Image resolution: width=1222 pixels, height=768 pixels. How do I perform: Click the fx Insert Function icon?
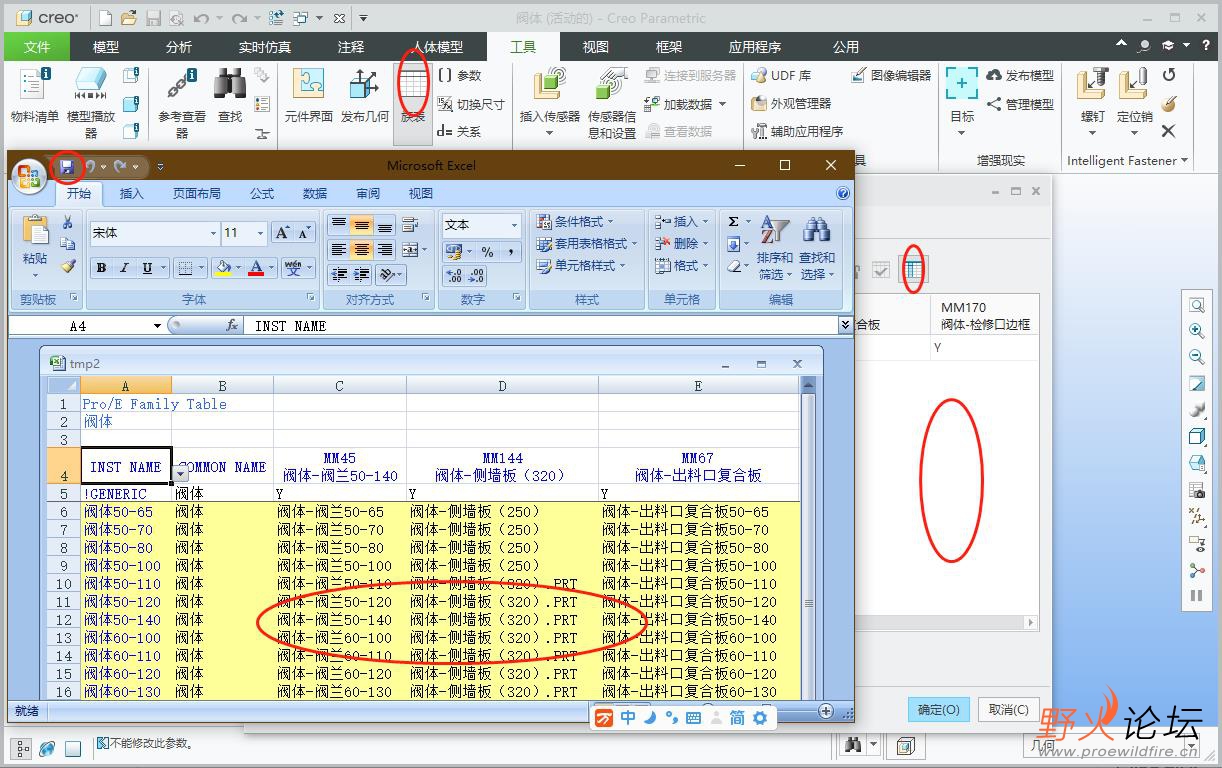click(x=232, y=326)
